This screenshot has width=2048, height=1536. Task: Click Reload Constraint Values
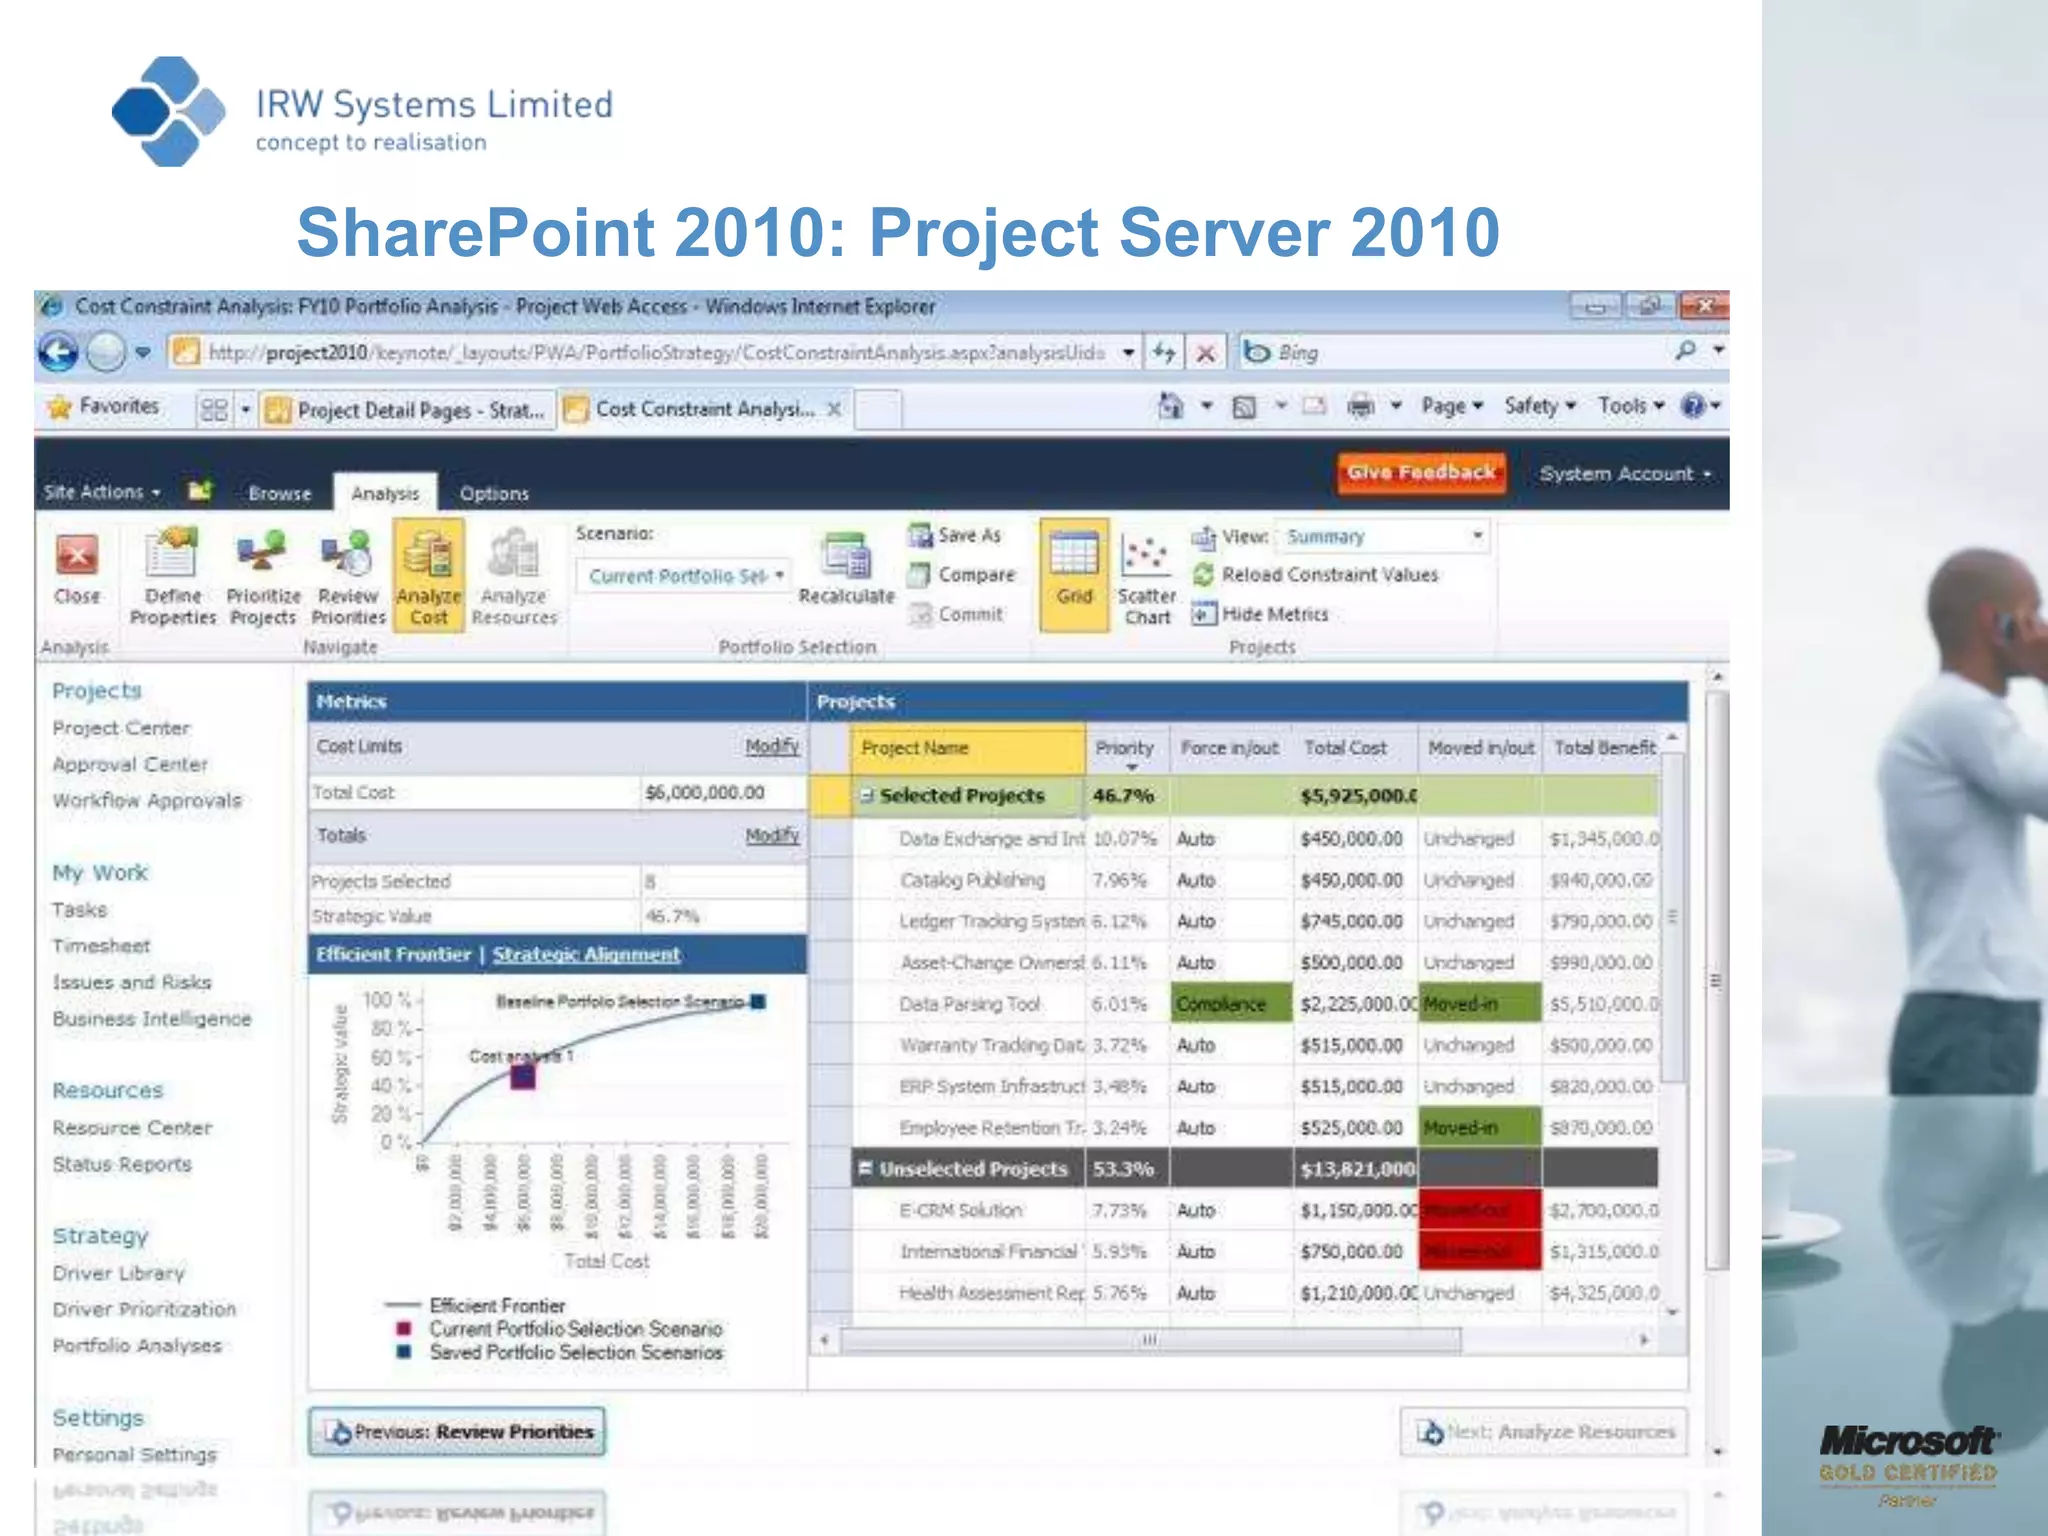point(1315,575)
